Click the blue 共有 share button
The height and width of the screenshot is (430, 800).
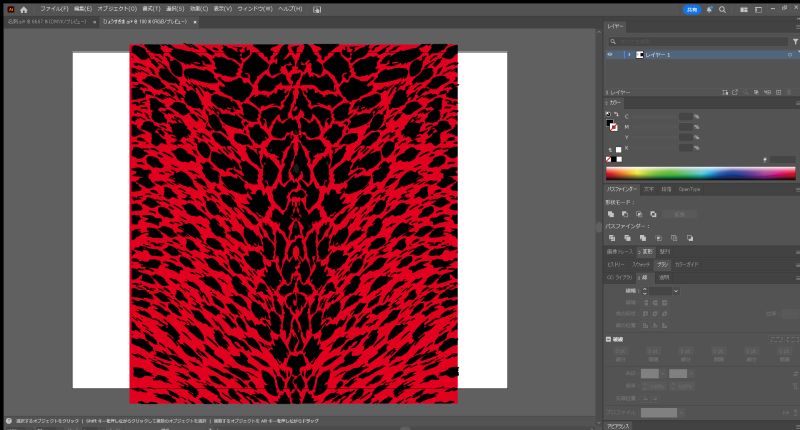pos(691,9)
